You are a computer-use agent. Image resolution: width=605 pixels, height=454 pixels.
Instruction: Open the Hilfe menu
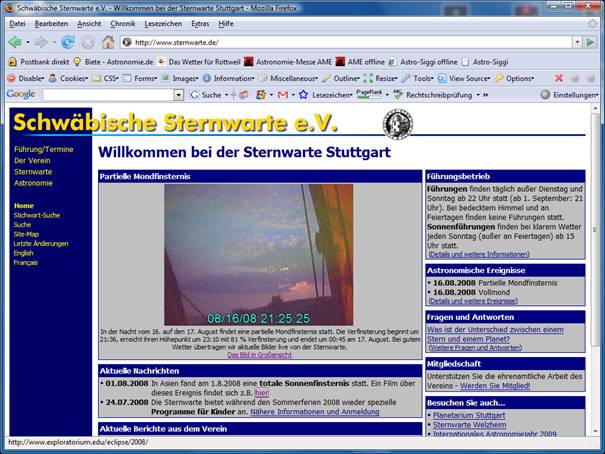[226, 24]
